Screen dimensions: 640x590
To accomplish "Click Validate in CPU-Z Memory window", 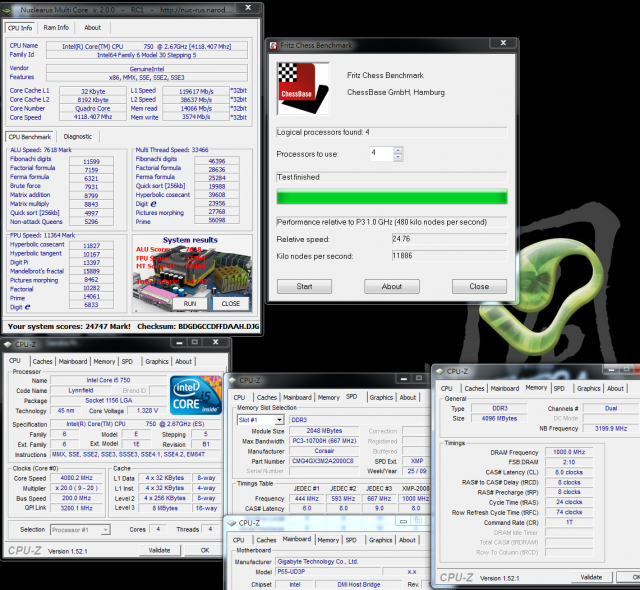I will pyautogui.click(x=591, y=577).
